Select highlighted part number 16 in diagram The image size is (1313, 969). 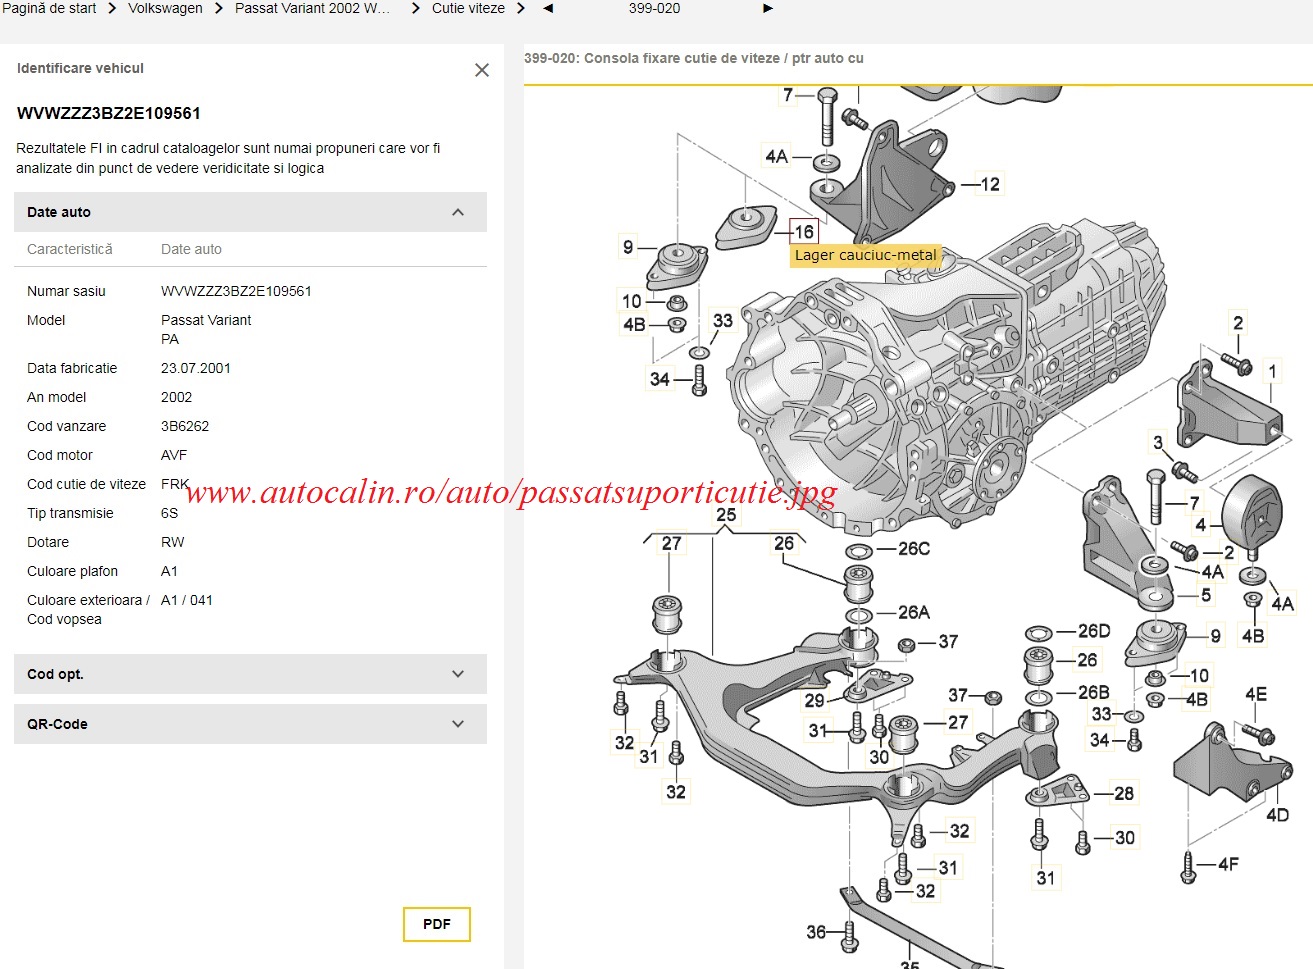(804, 232)
